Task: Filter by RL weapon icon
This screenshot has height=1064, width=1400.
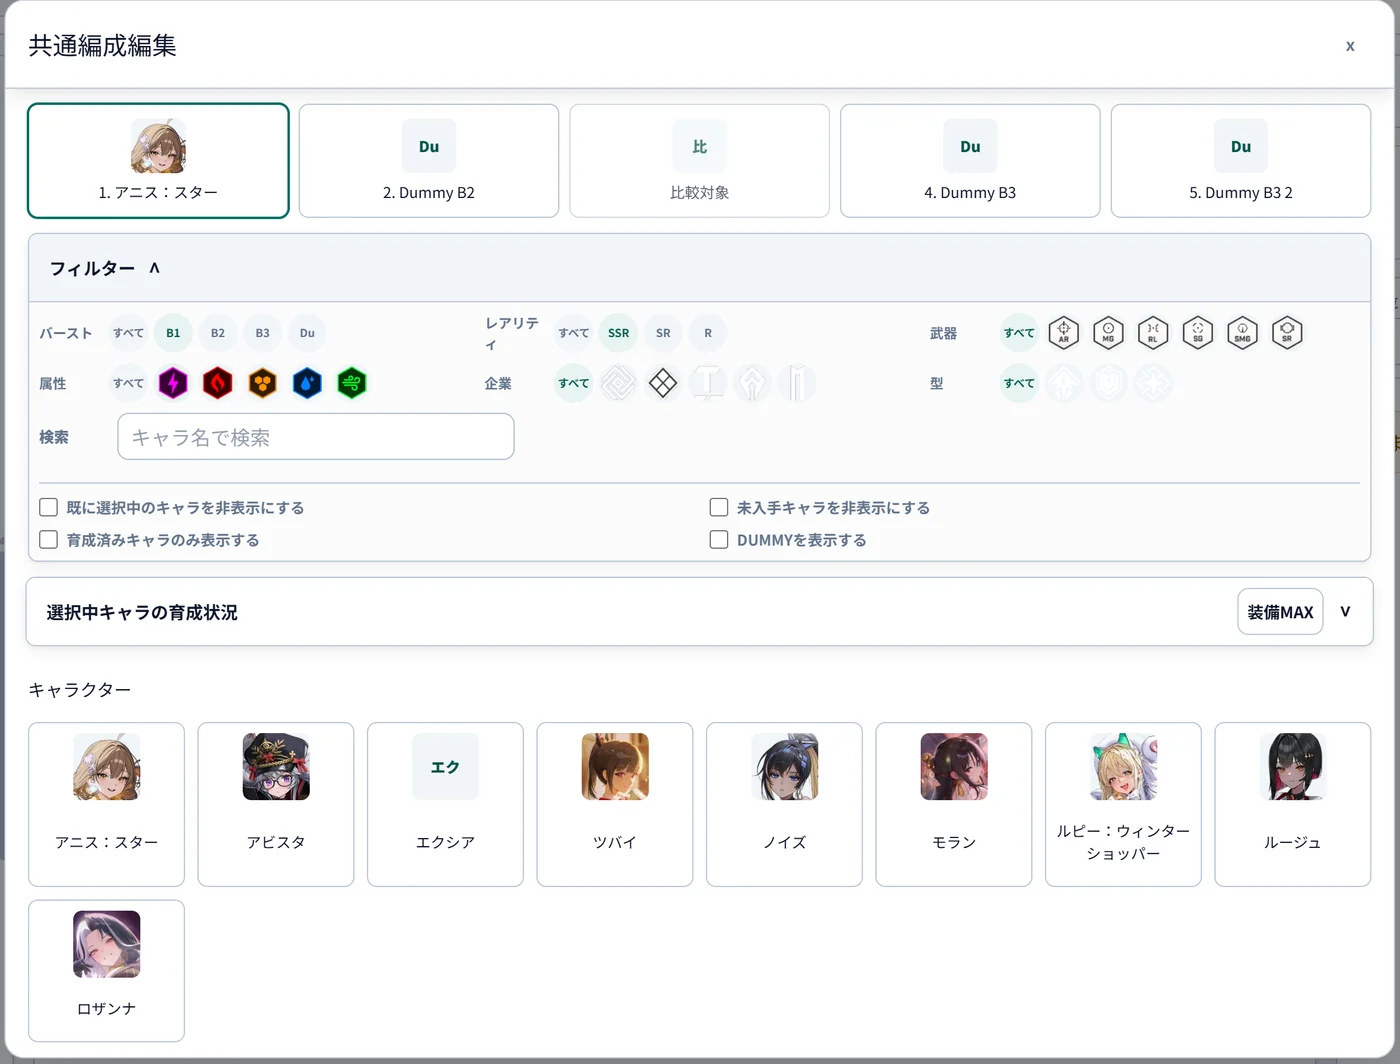Action: tap(1153, 332)
